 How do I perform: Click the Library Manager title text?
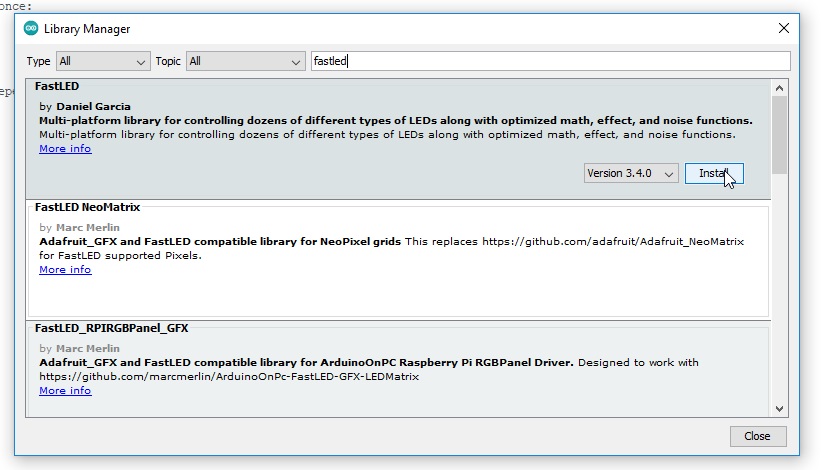point(87,29)
